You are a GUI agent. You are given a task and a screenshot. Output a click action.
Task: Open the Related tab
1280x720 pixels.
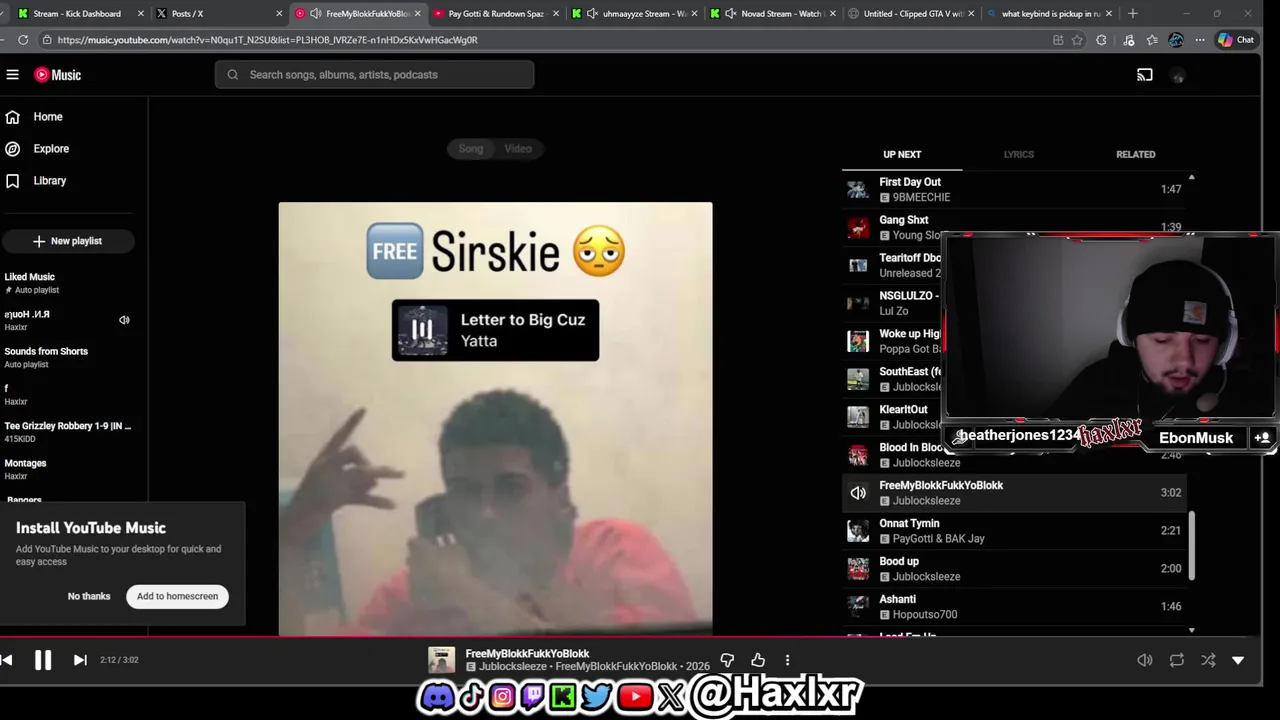tap(1135, 154)
